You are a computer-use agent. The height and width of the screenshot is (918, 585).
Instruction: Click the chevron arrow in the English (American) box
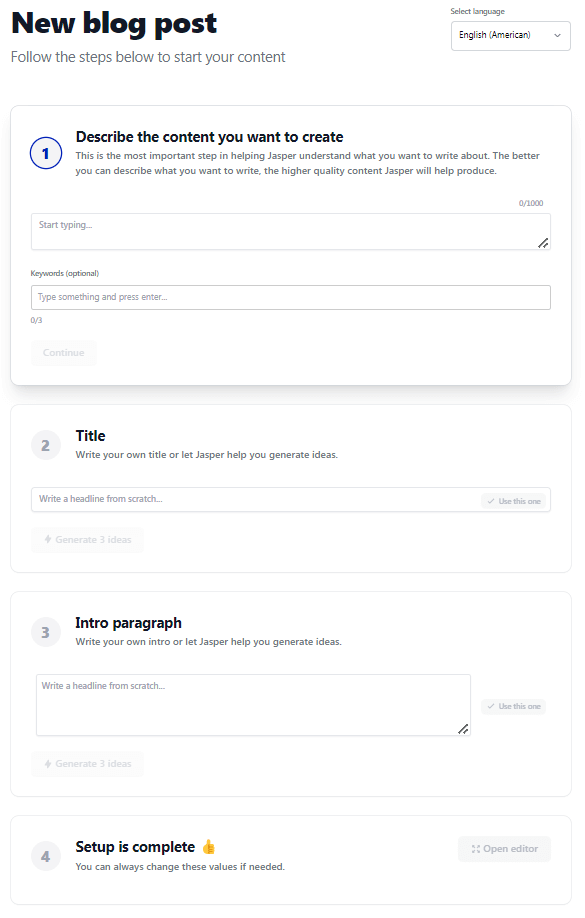pos(557,35)
